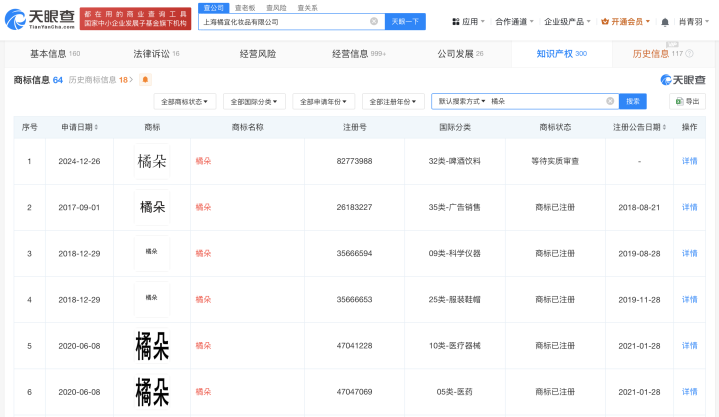
Task: Expand the 全部商标状态 filter dropdown
Action: point(187,101)
